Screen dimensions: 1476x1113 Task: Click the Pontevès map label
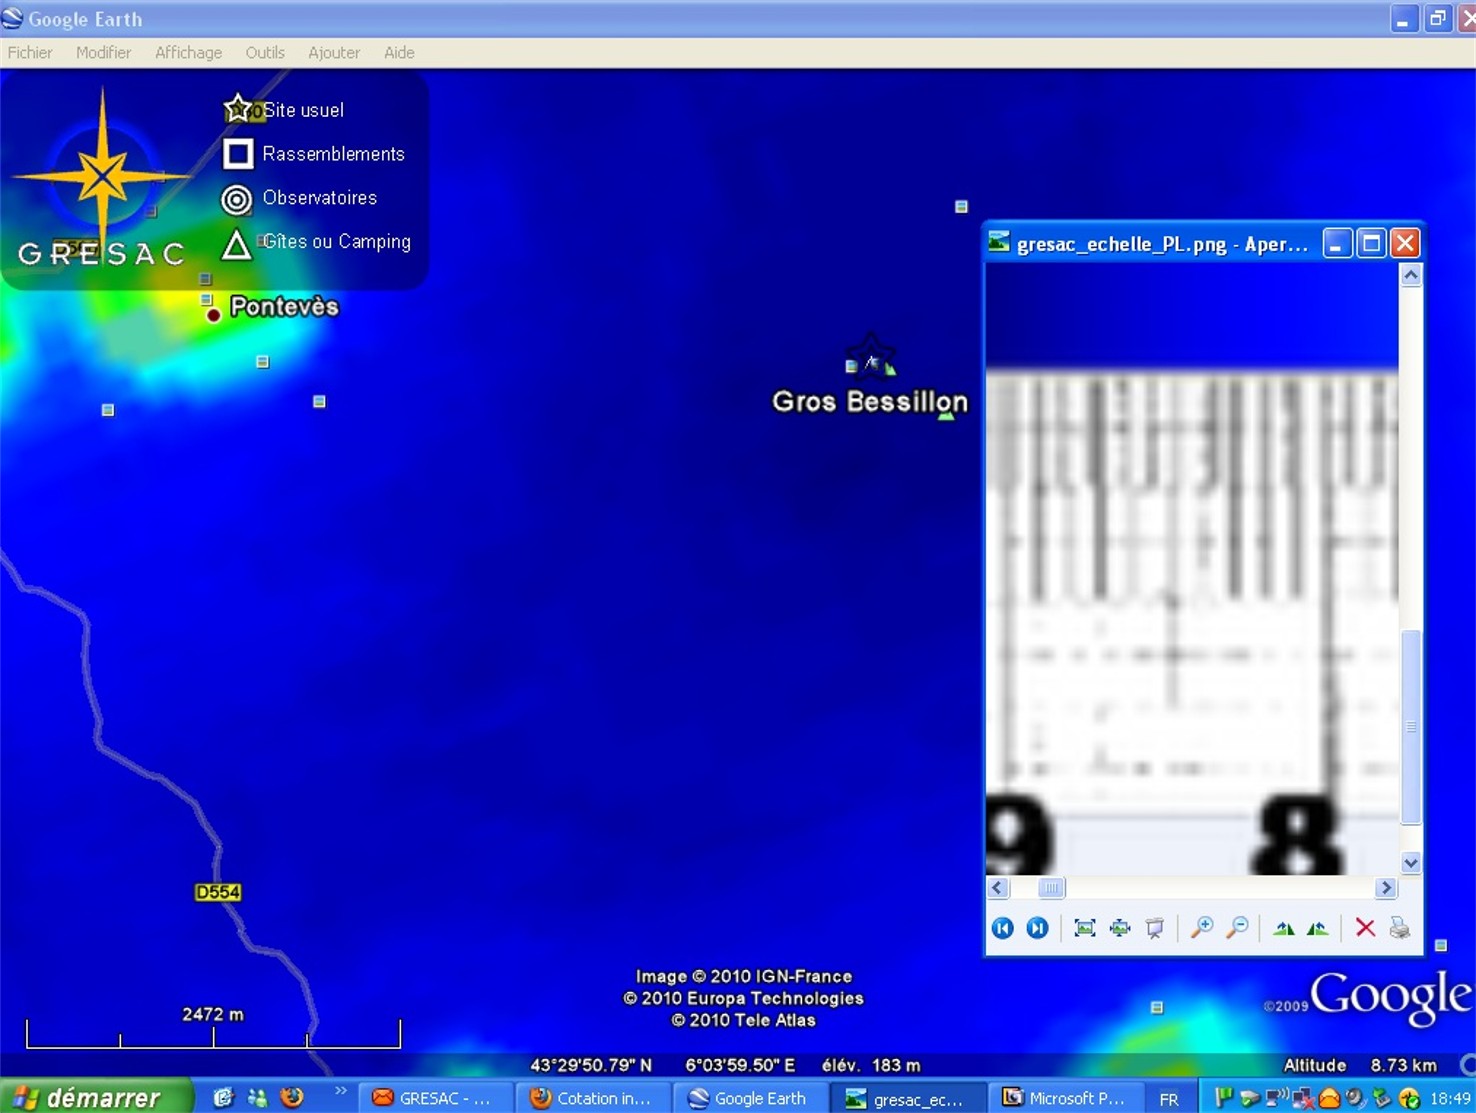point(284,306)
